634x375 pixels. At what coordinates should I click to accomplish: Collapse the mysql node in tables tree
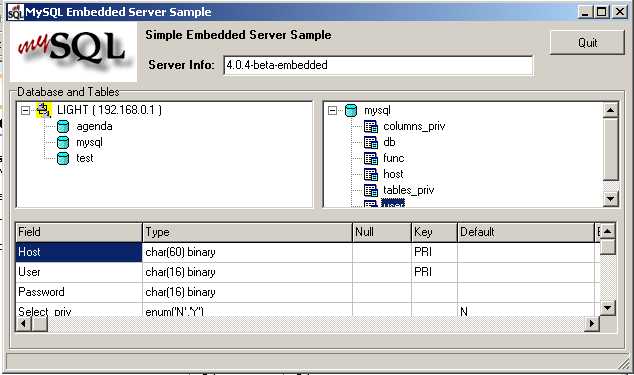coord(332,110)
